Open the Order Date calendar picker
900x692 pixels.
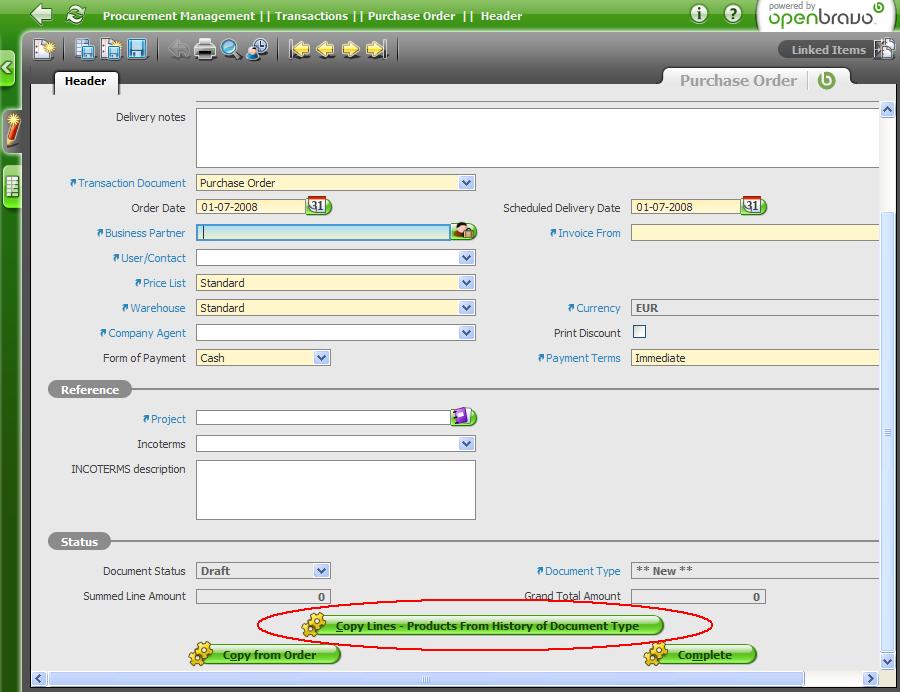319,207
